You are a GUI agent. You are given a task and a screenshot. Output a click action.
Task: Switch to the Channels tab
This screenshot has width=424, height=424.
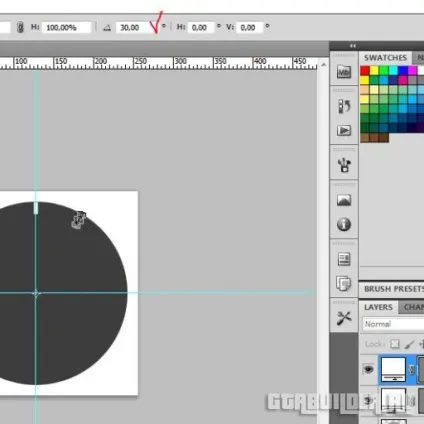[x=413, y=307]
